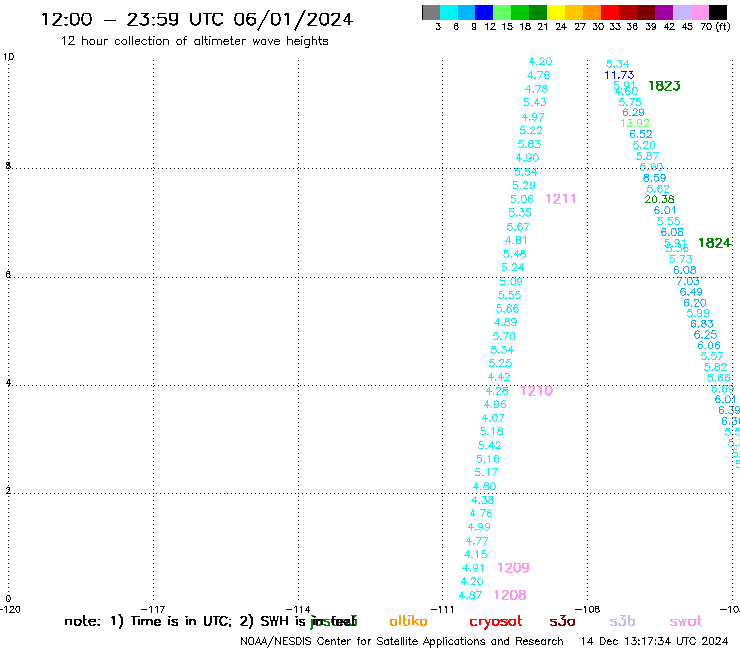
Task: Click the green track time label 1823
Action: coord(664,86)
